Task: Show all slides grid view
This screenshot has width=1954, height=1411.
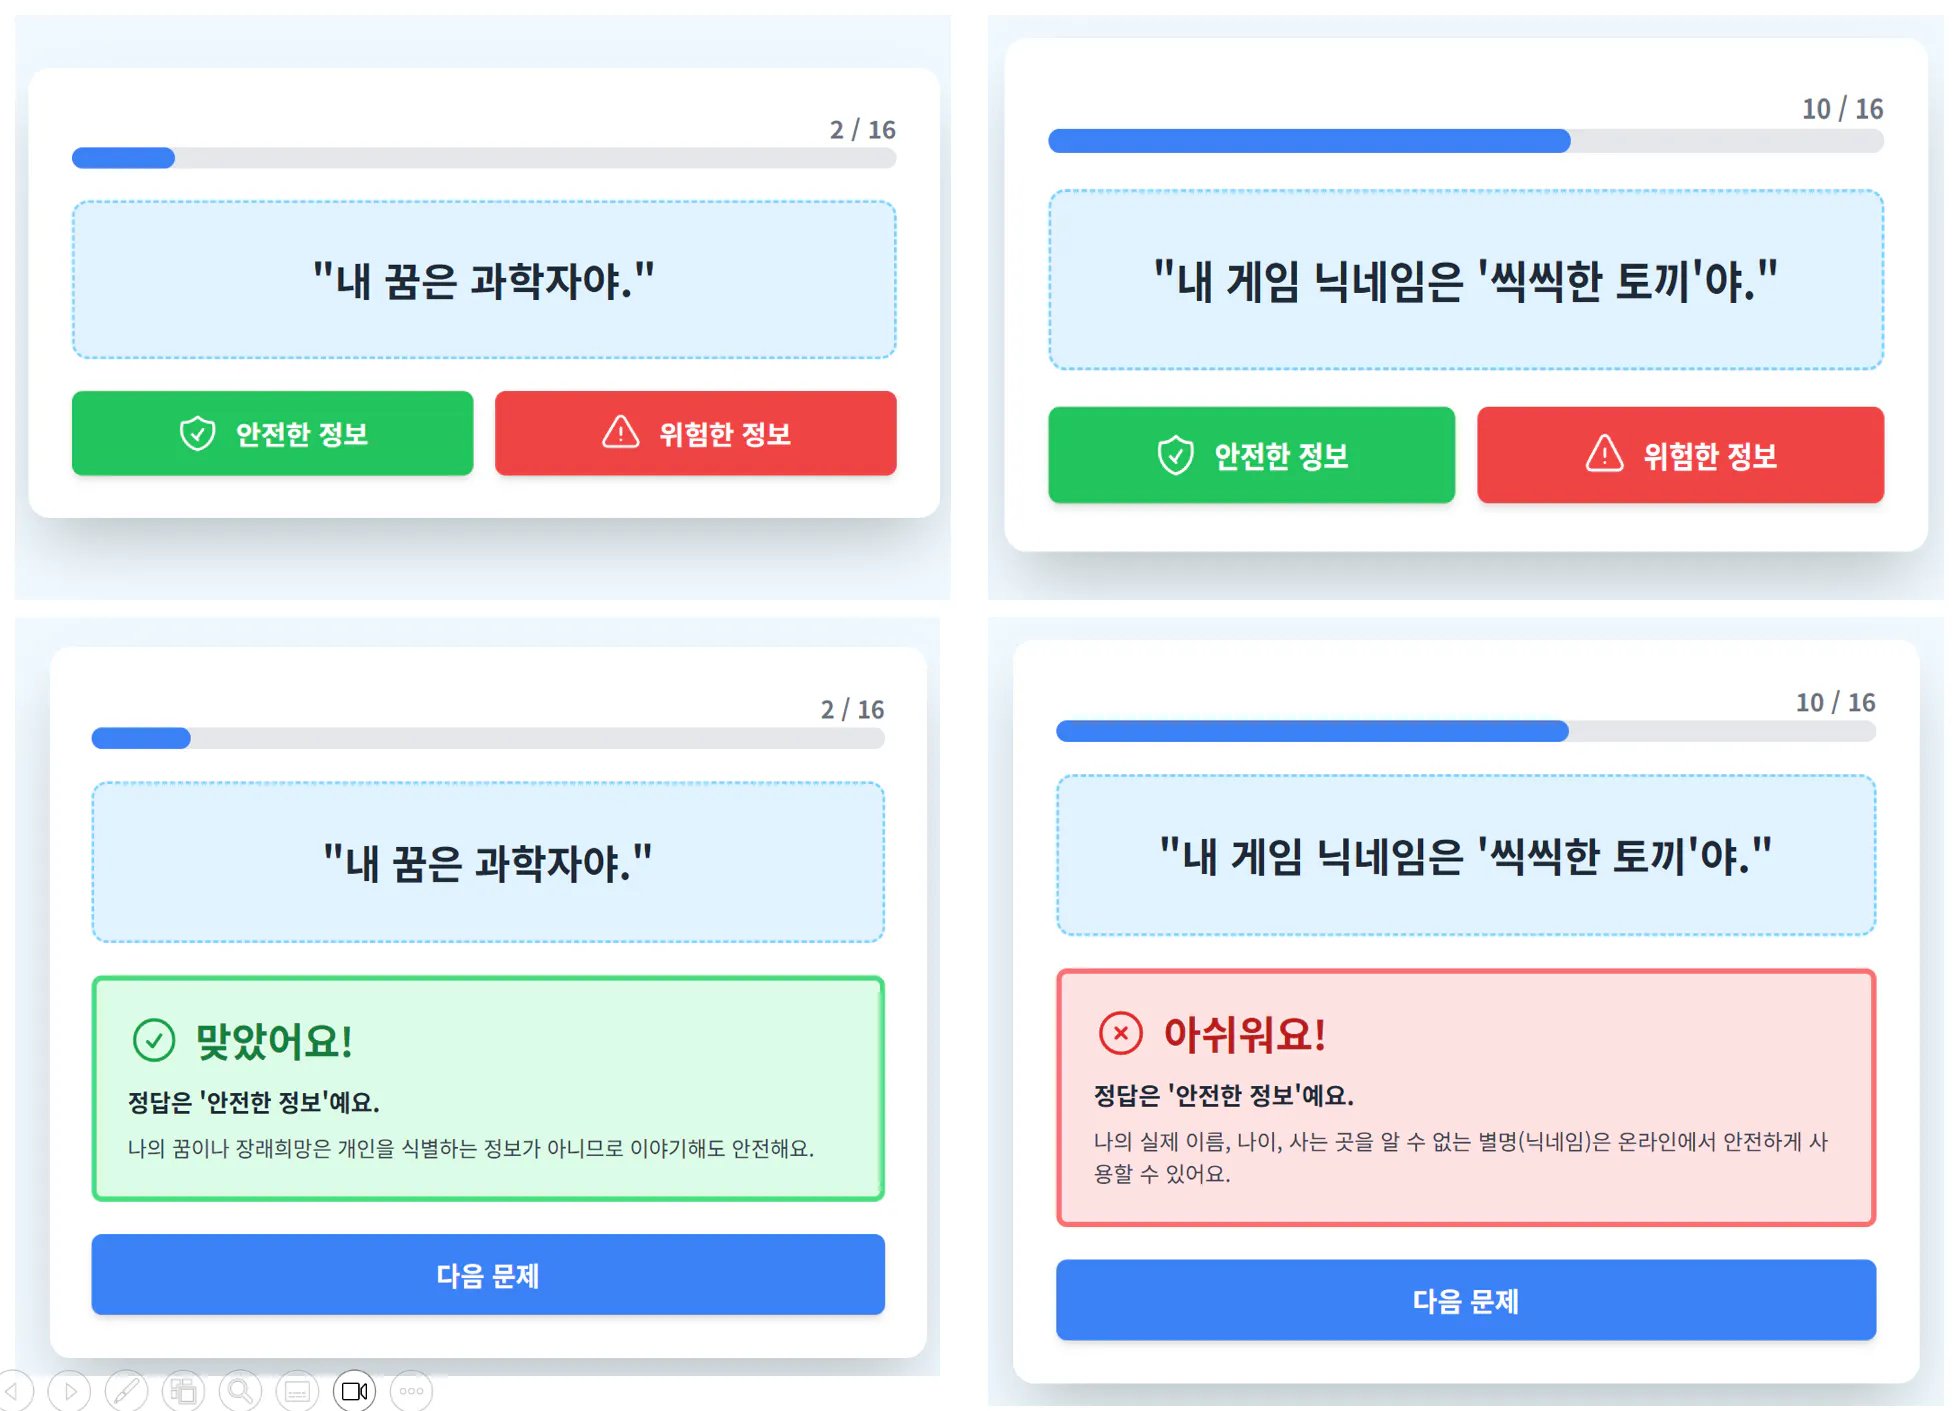Action: click(183, 1391)
